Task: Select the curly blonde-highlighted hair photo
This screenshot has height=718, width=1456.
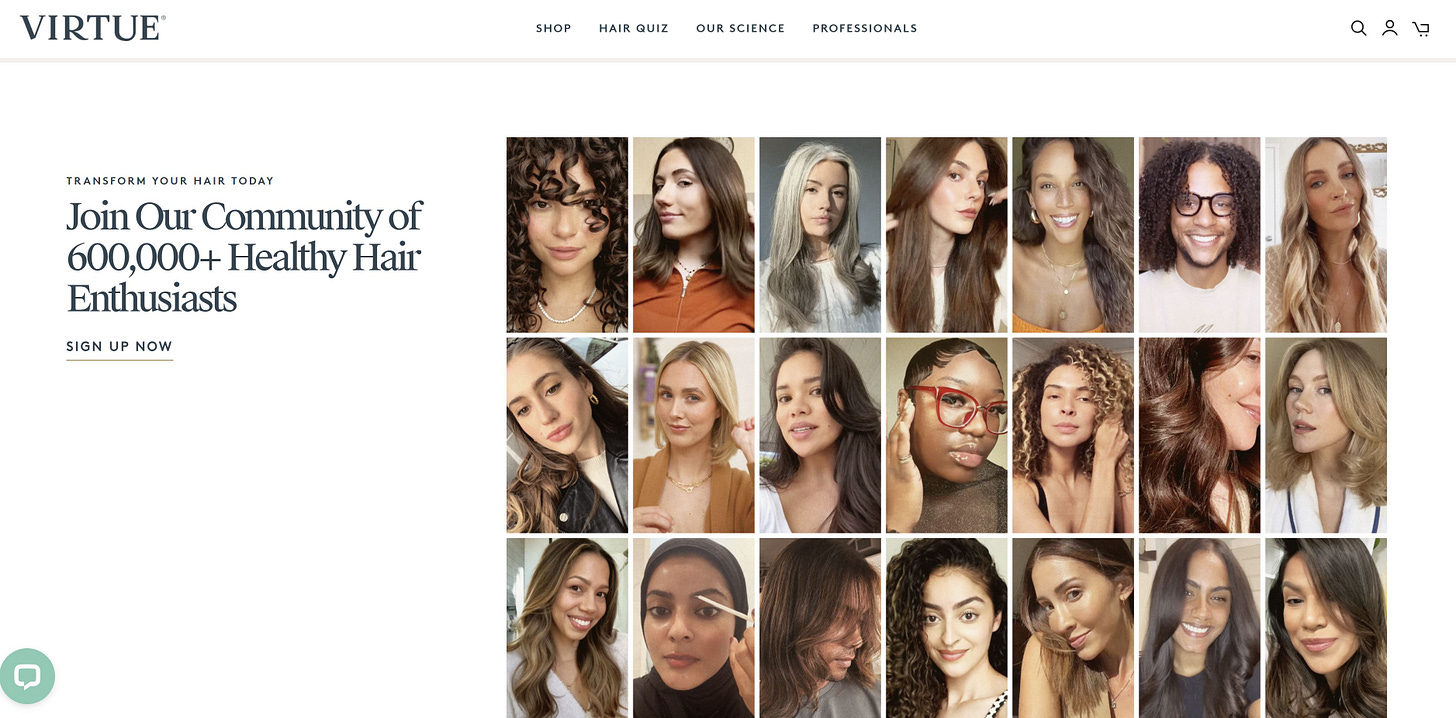Action: coord(1073,435)
